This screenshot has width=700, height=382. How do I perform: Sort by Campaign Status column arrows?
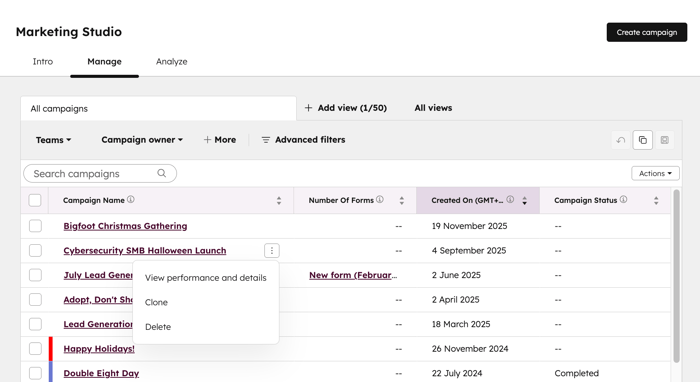click(656, 200)
